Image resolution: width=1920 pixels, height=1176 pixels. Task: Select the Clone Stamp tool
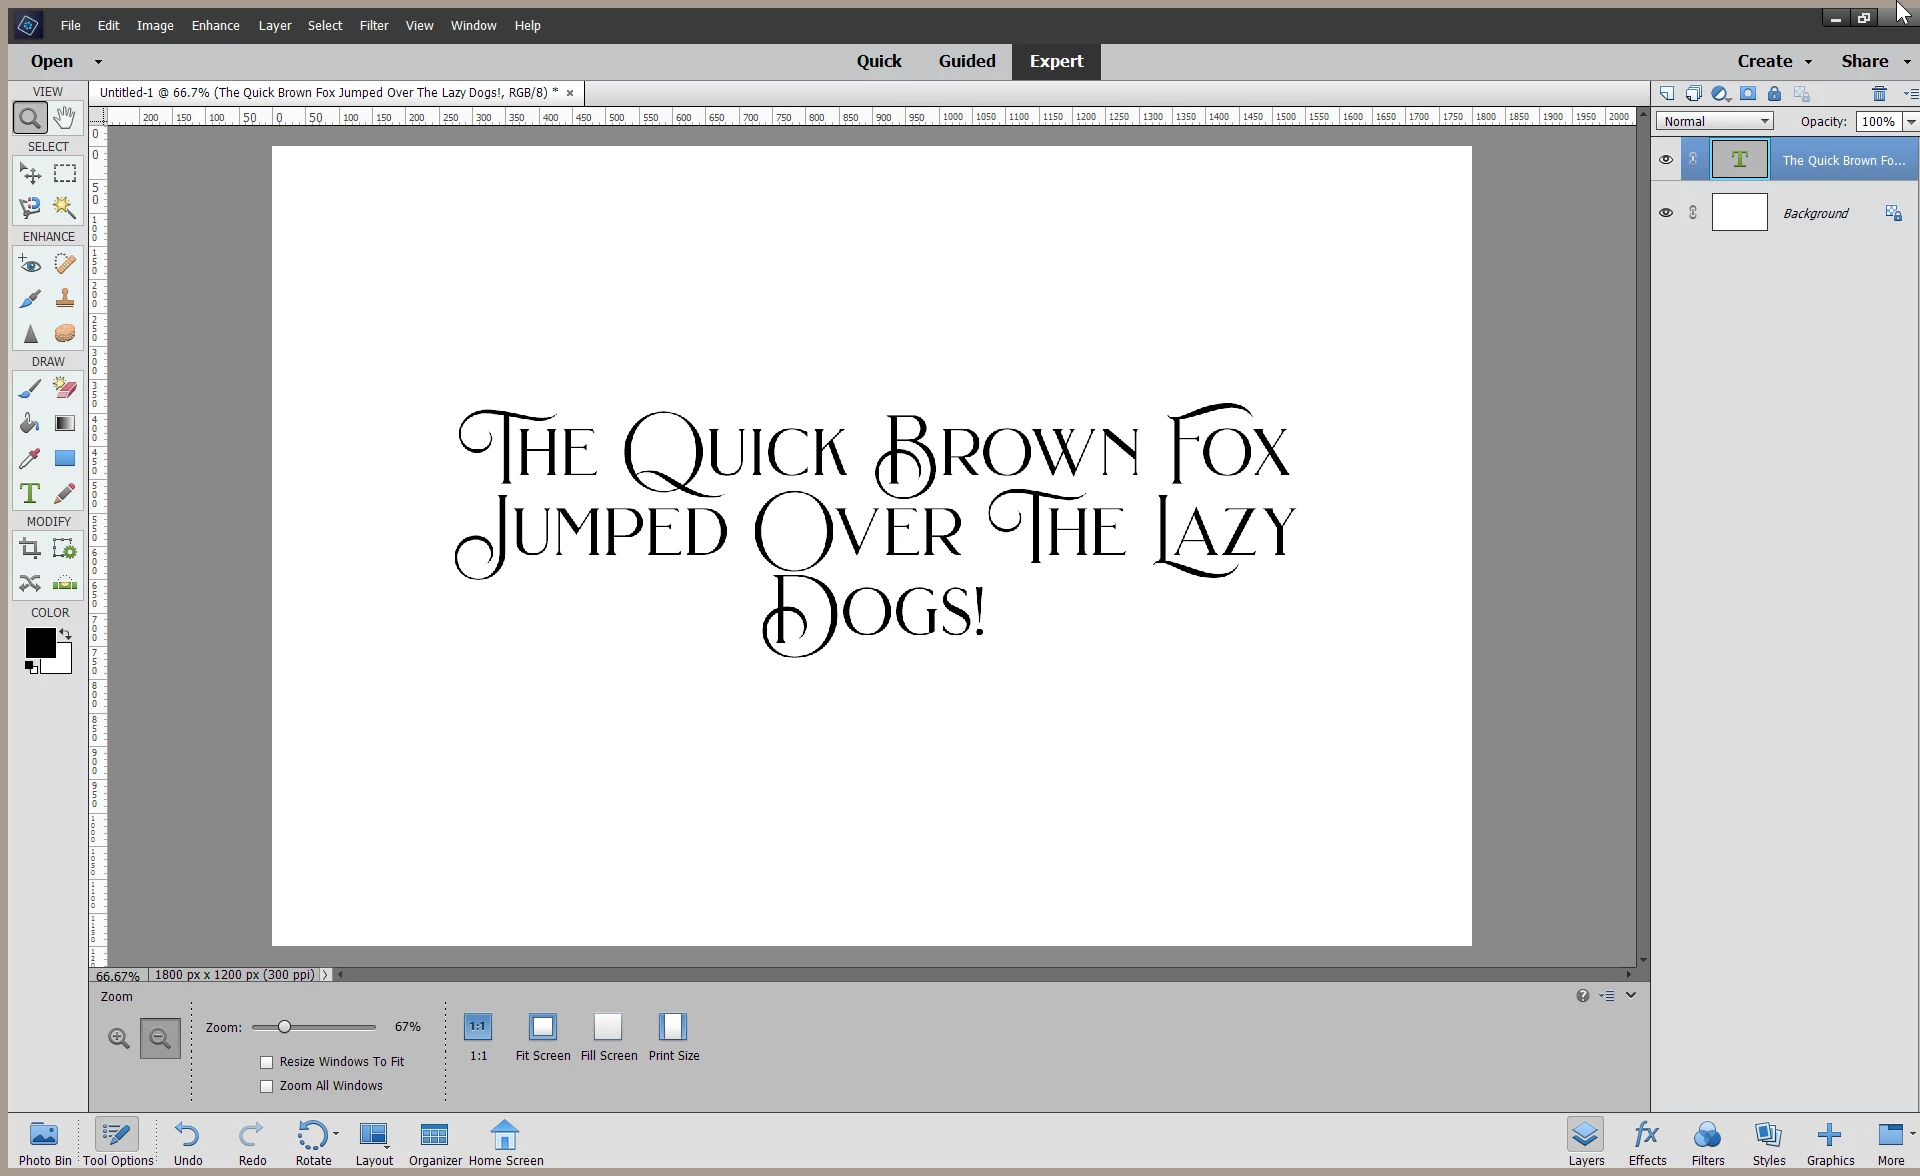click(65, 298)
